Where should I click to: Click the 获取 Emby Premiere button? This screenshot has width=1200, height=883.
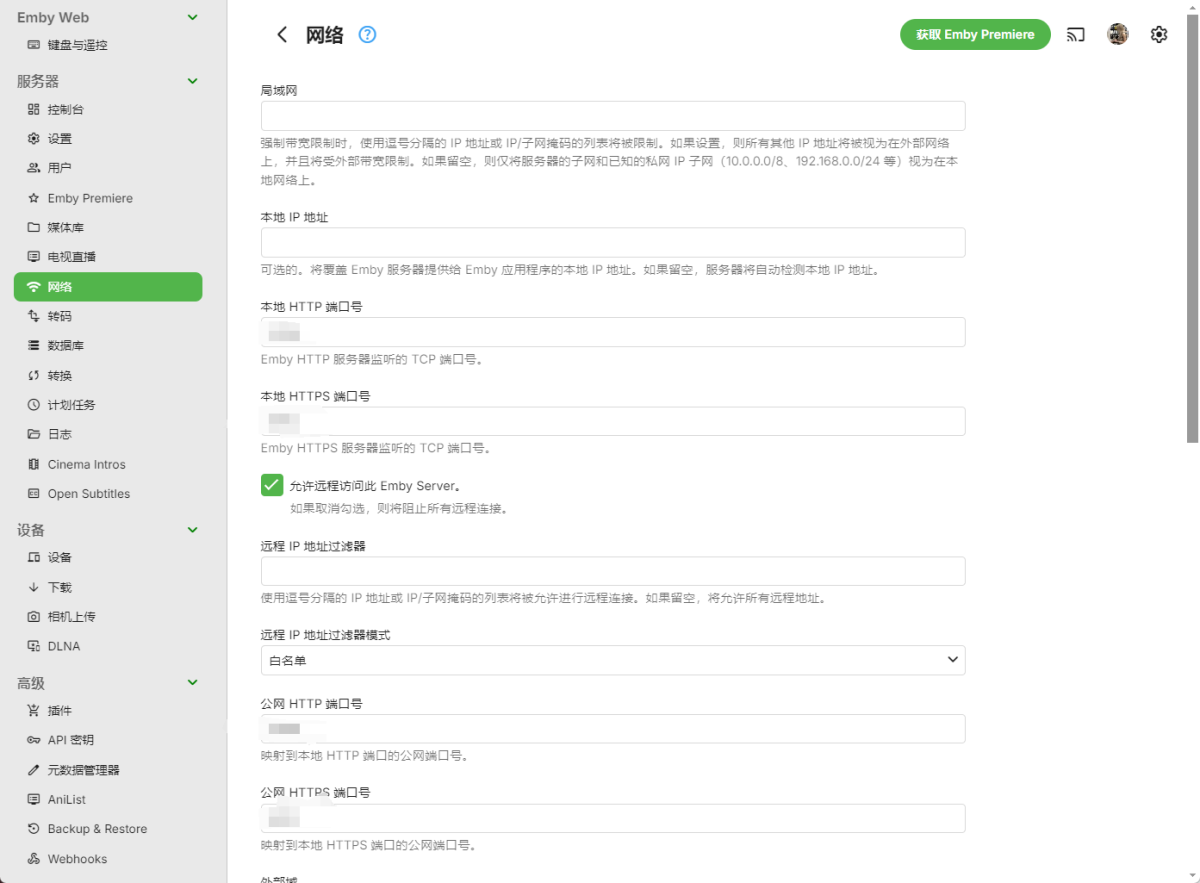pos(975,34)
